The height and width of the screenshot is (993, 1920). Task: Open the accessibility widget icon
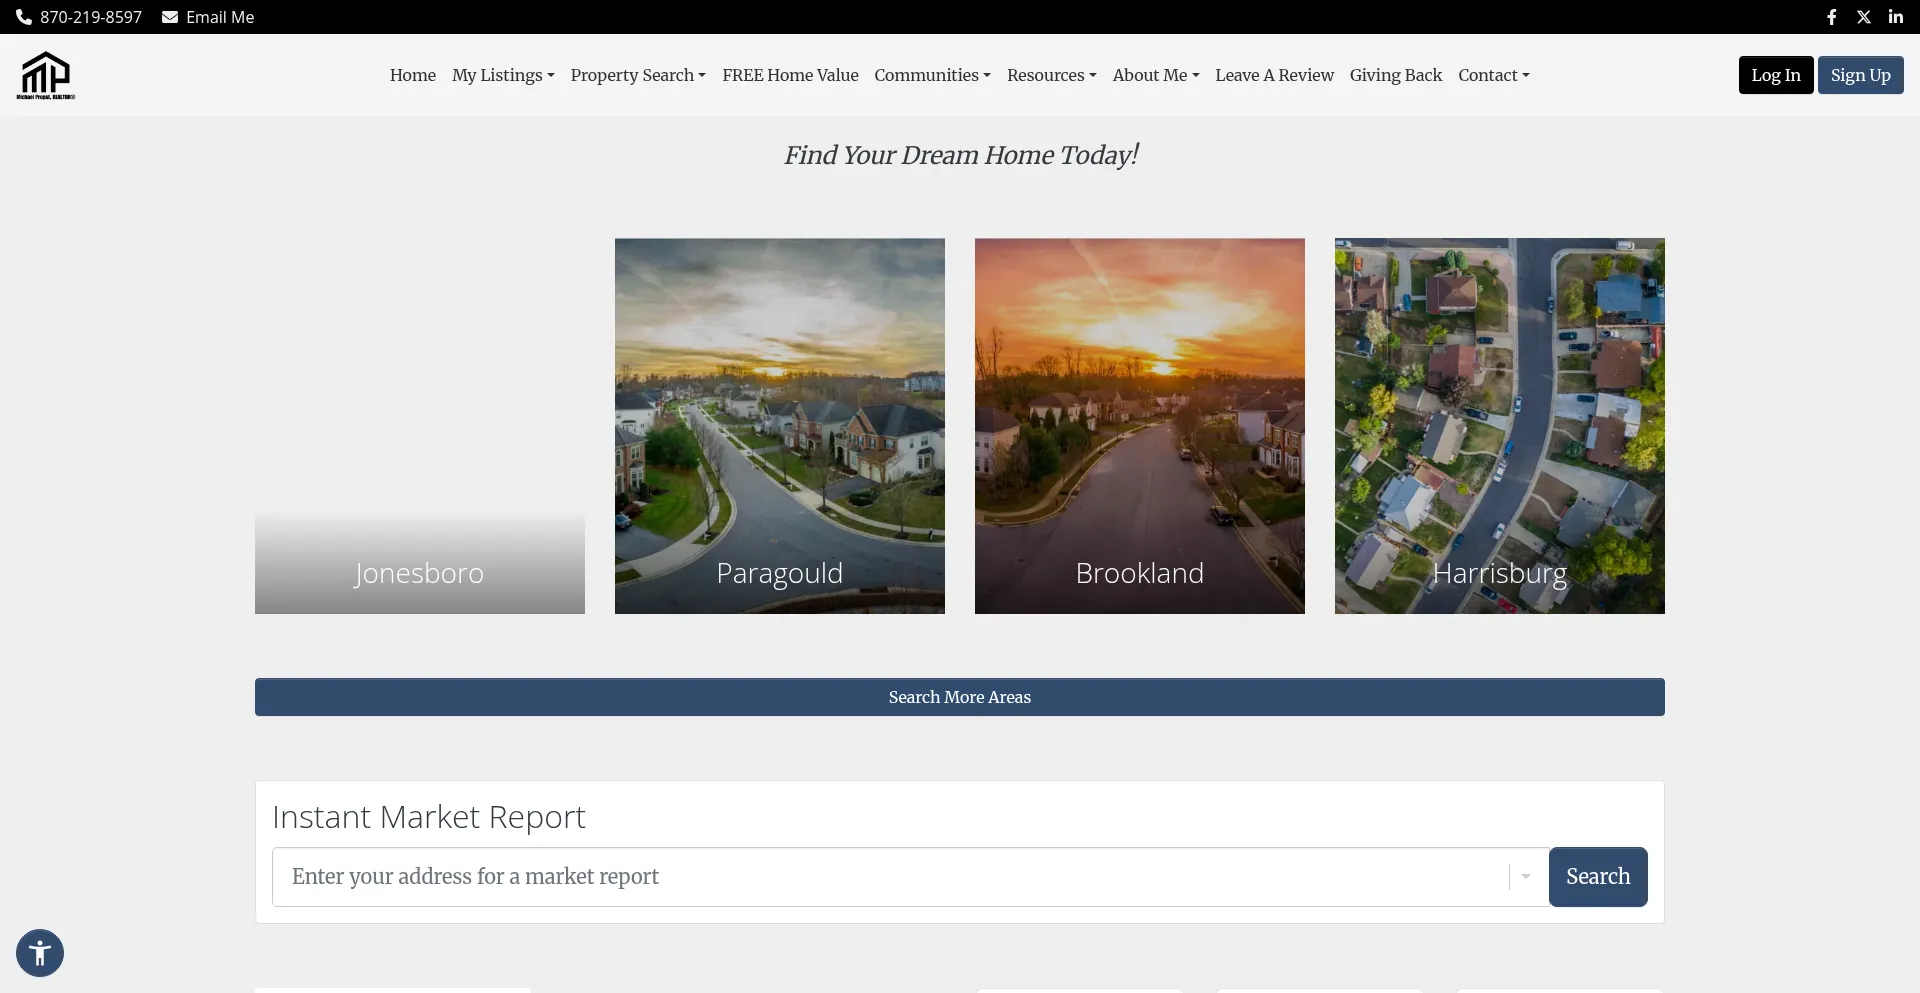click(40, 953)
